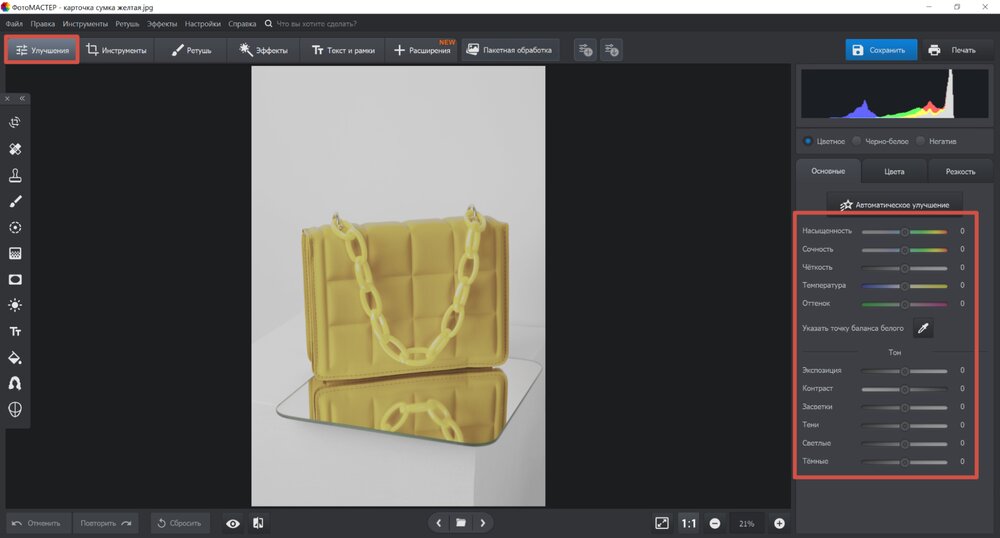This screenshot has width=1000, height=538.
Task: Go to previous photo with left arrow
Action: (438, 523)
